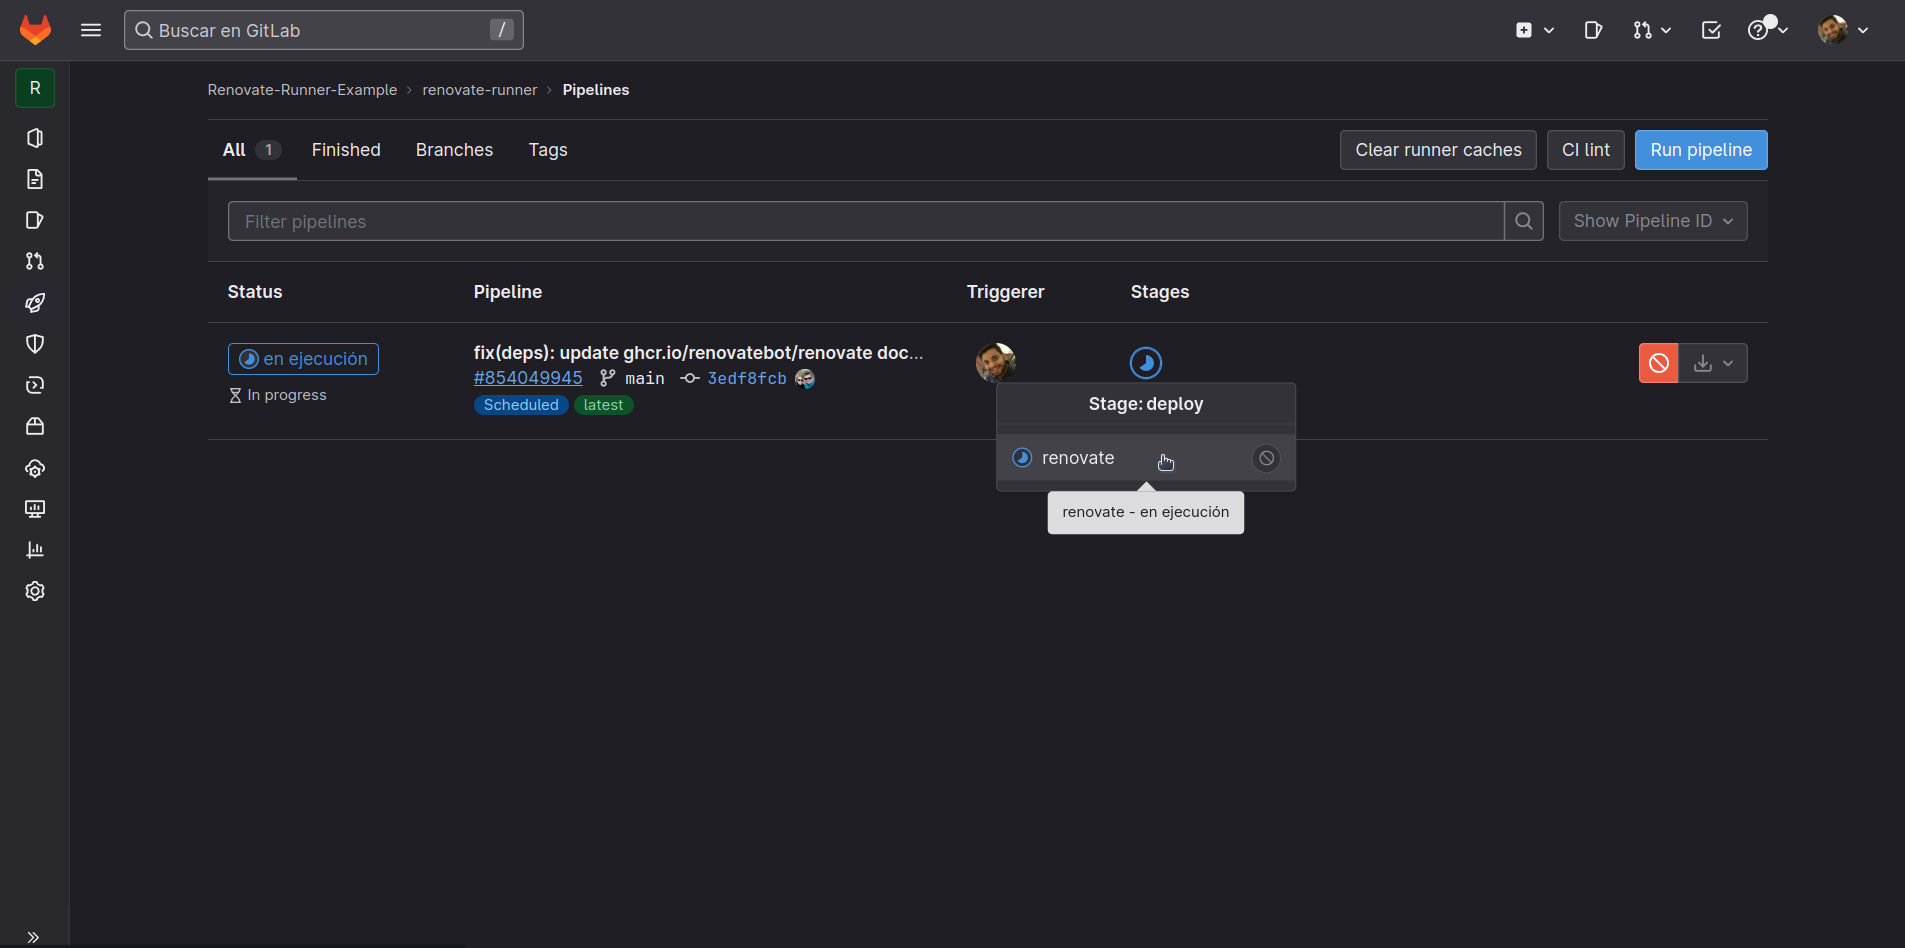The height and width of the screenshot is (948, 1905).
Task: Open Infrastructure sidebar icon
Action: 35,468
